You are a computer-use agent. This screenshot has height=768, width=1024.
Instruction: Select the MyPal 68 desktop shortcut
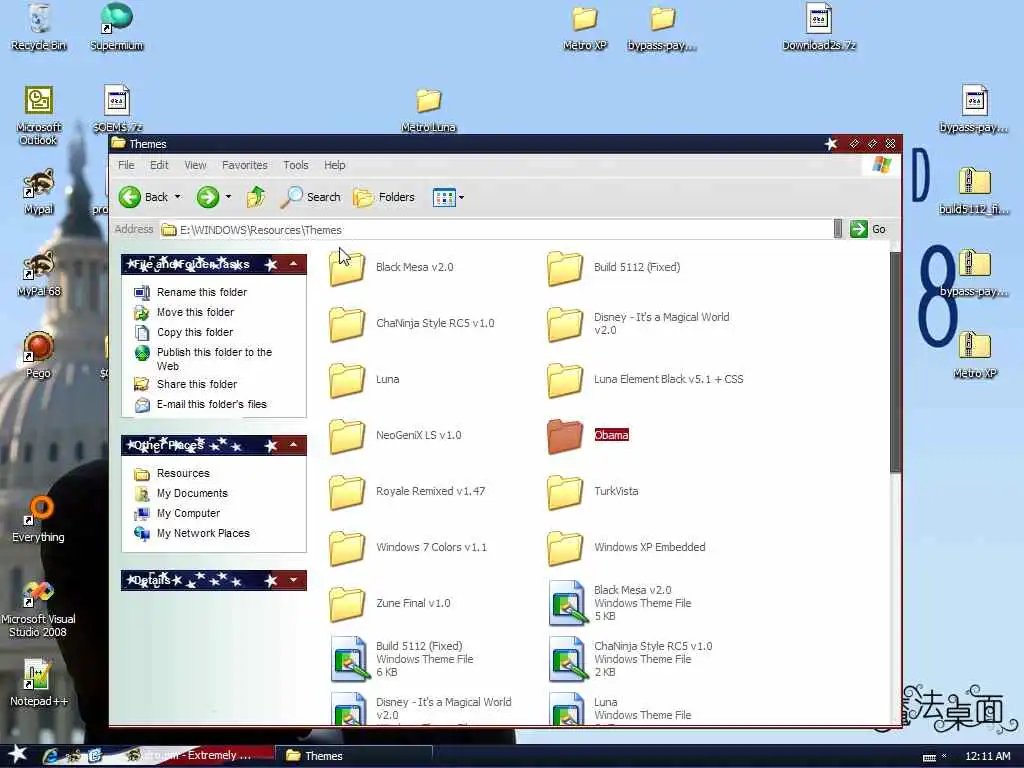pyautogui.click(x=39, y=274)
